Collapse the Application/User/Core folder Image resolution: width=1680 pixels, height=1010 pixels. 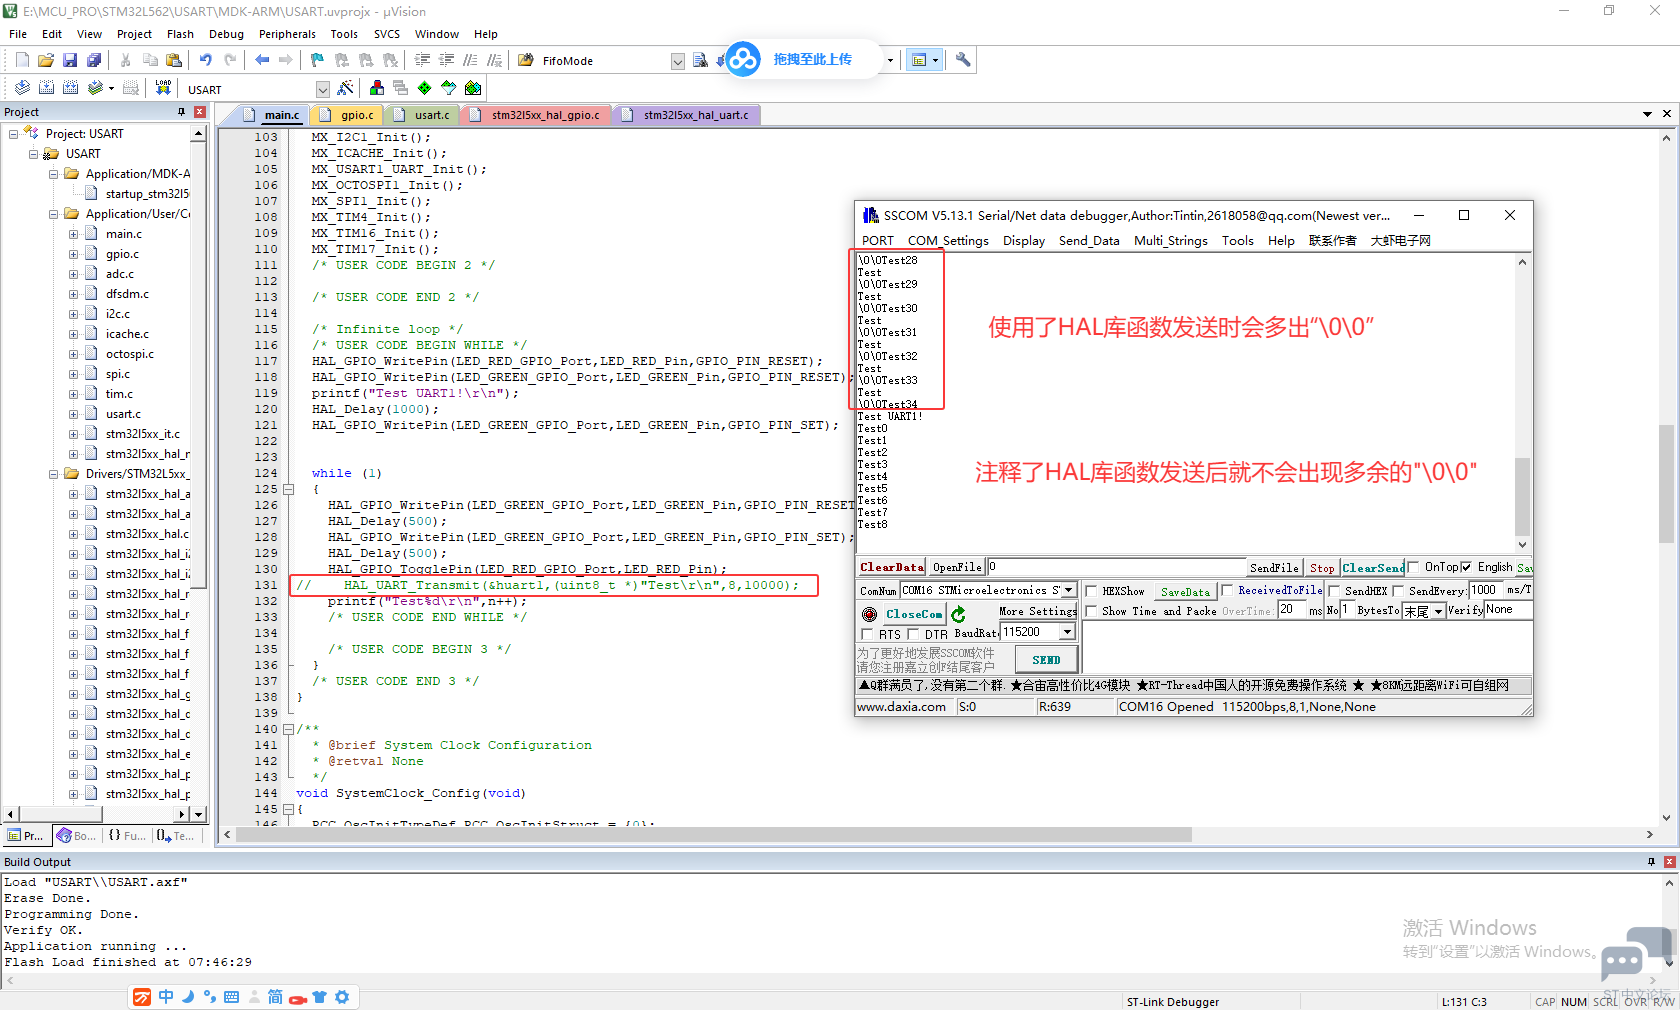pyautogui.click(x=53, y=213)
